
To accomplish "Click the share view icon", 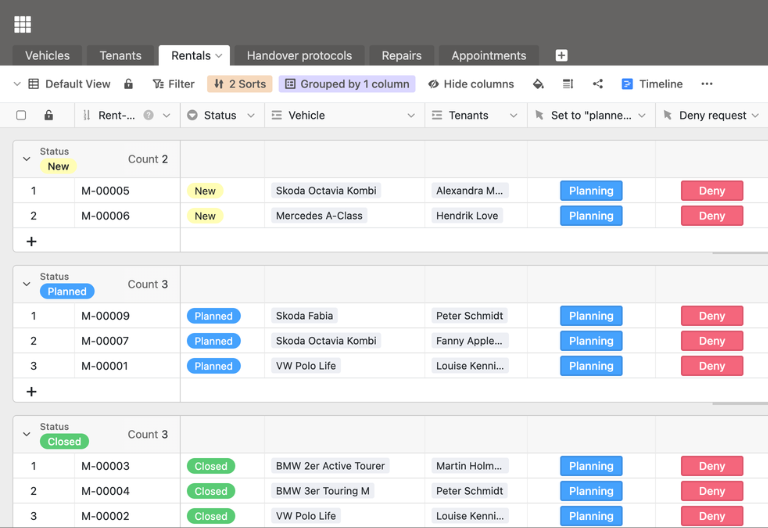I will [598, 84].
